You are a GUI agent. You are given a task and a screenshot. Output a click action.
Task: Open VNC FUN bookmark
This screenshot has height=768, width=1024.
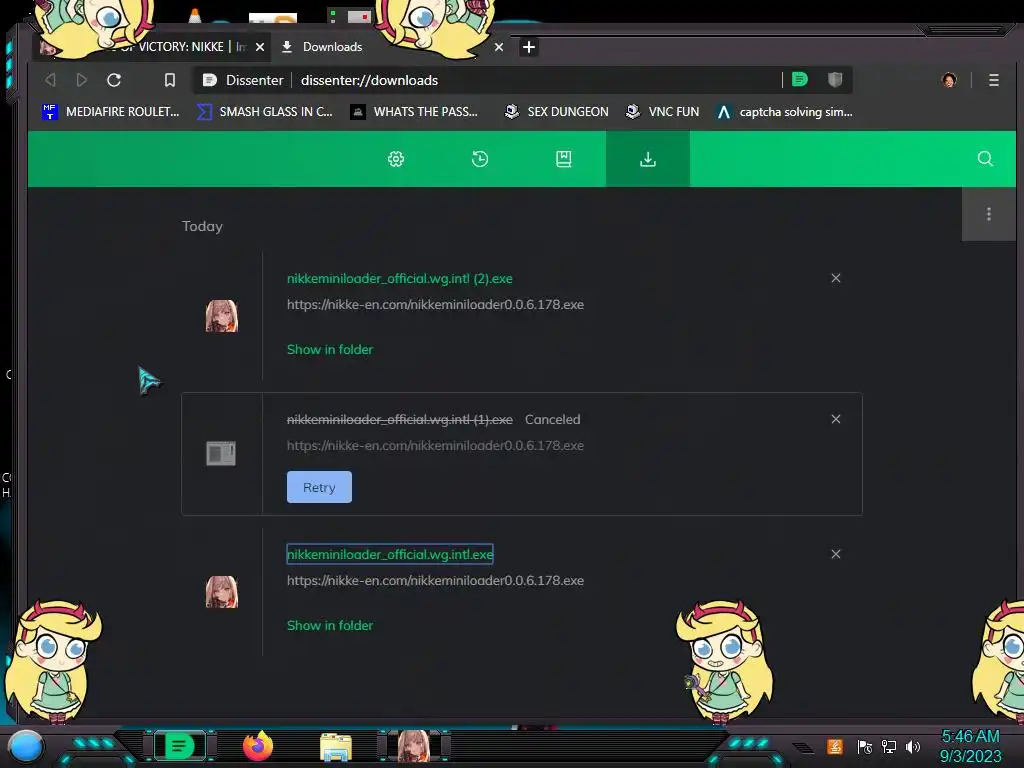tap(662, 112)
